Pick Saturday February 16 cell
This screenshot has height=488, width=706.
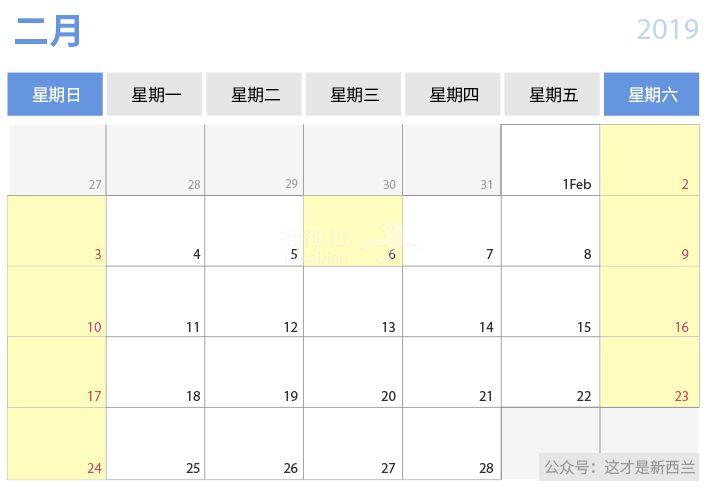click(x=650, y=301)
